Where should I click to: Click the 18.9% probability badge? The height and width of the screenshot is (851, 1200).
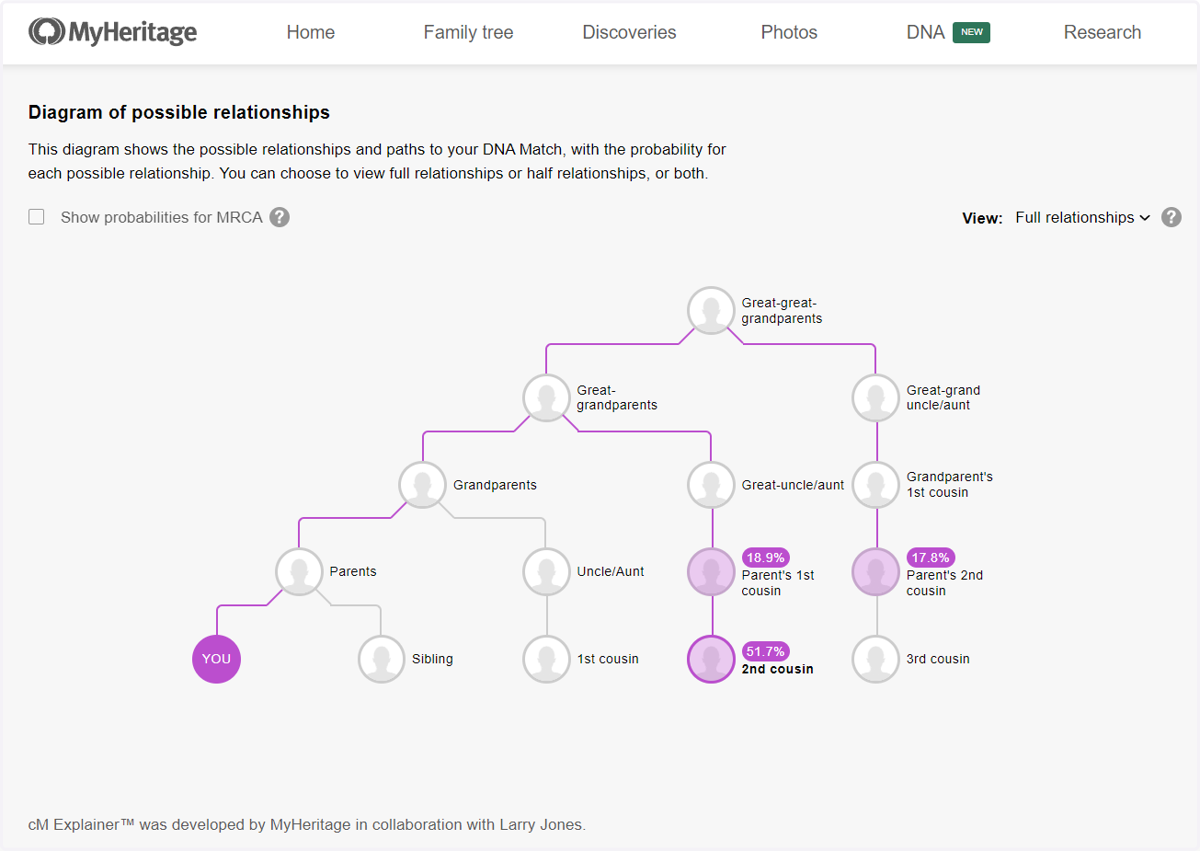click(765, 557)
